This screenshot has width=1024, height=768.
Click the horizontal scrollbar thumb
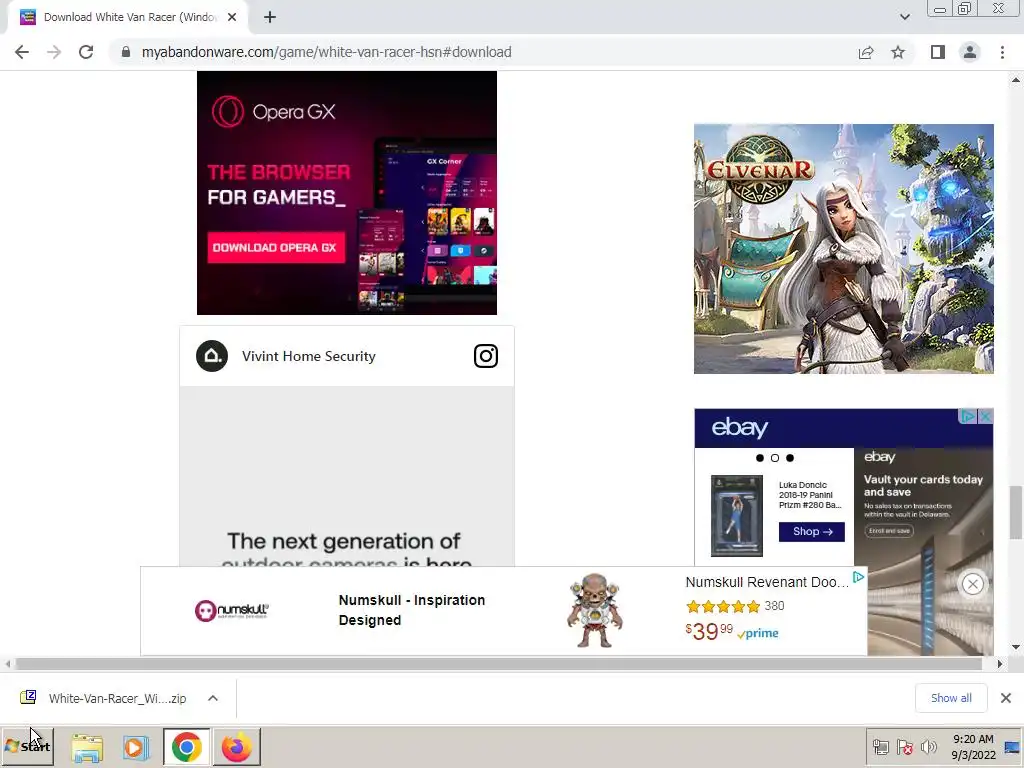click(499, 664)
